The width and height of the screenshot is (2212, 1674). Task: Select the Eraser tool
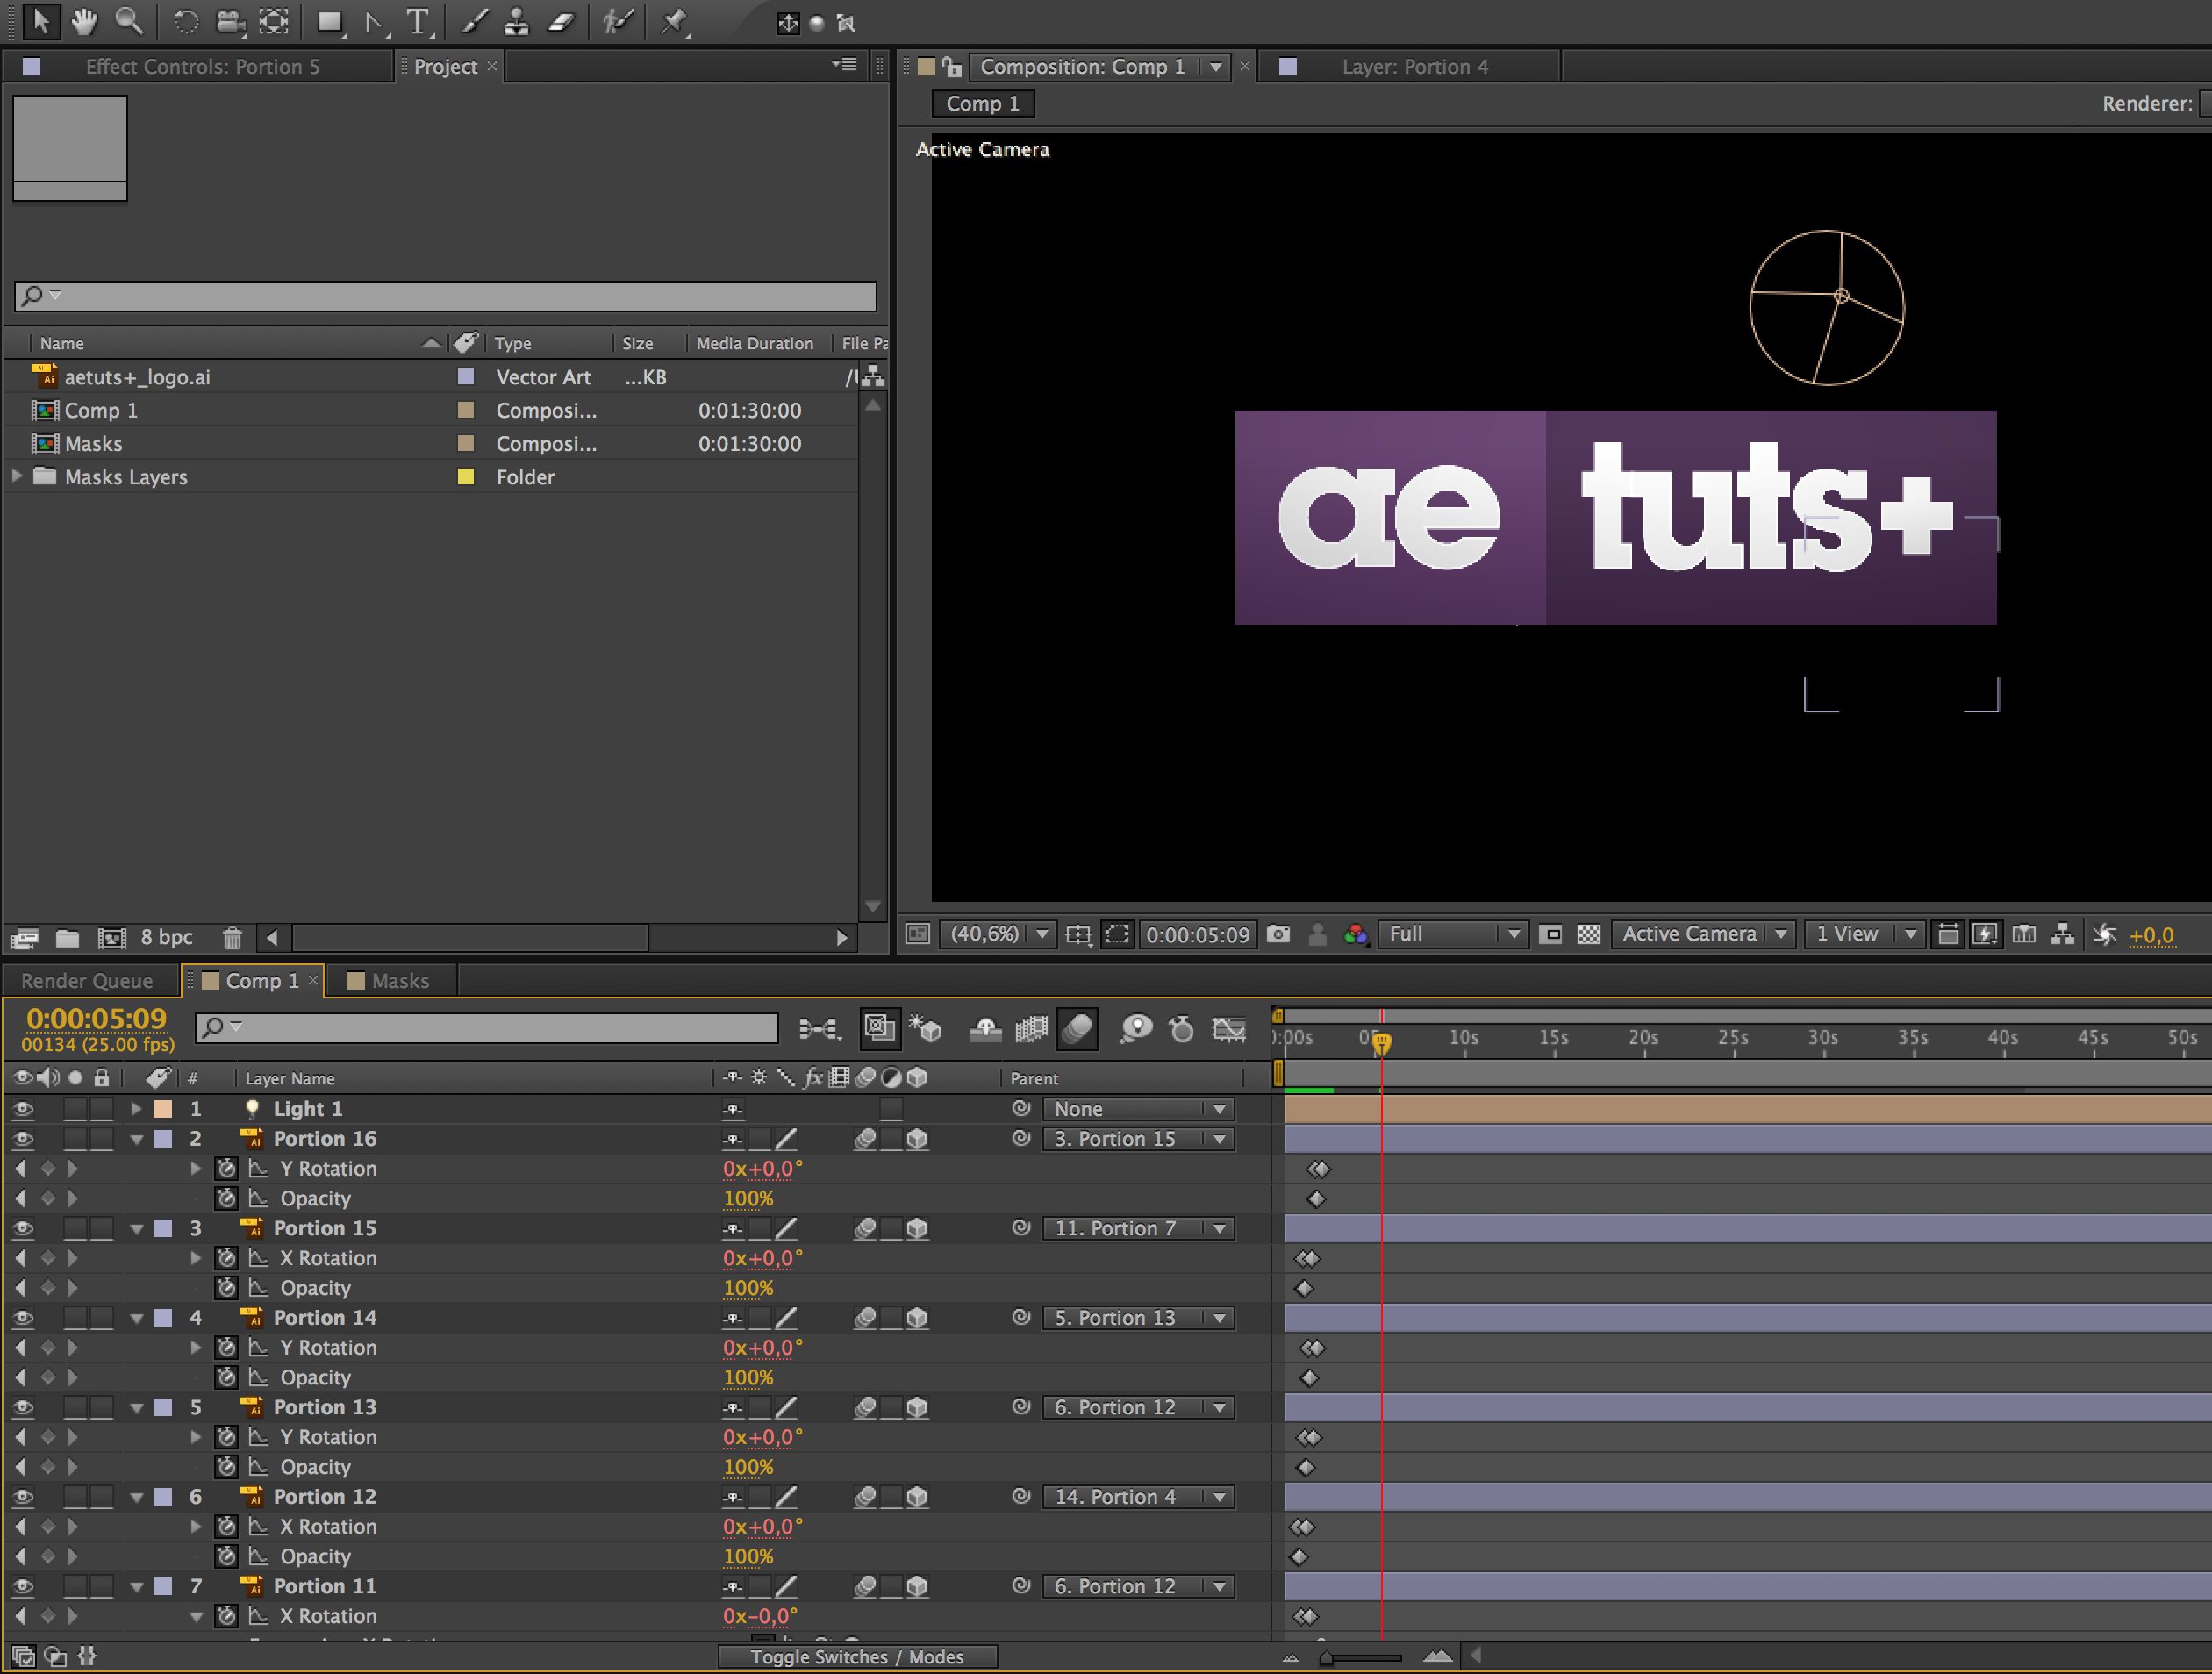pos(561,21)
